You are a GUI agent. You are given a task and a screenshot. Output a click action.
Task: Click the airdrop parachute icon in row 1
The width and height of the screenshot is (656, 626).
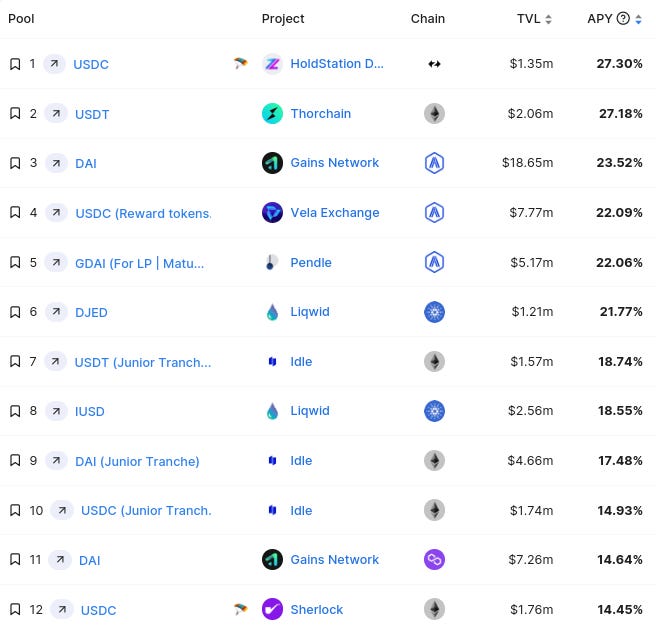[241, 64]
